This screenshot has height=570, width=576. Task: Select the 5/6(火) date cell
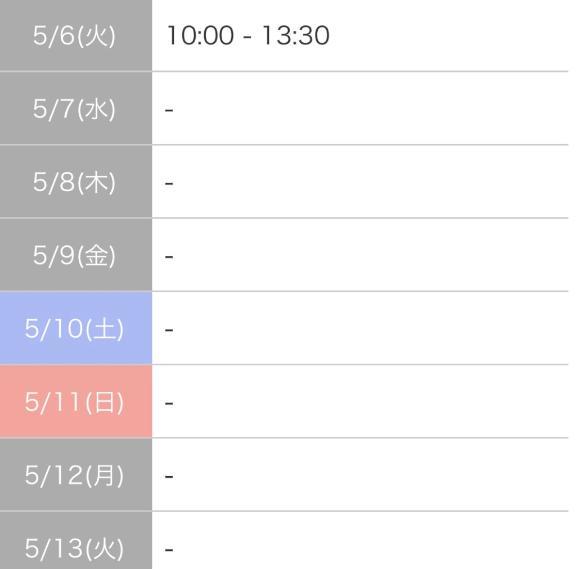click(76, 35)
